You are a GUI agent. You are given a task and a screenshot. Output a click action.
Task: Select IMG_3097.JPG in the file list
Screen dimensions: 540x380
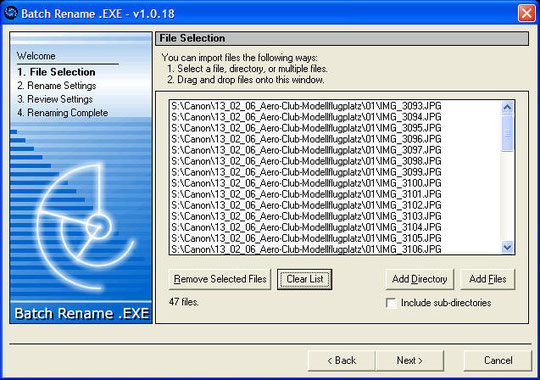306,150
